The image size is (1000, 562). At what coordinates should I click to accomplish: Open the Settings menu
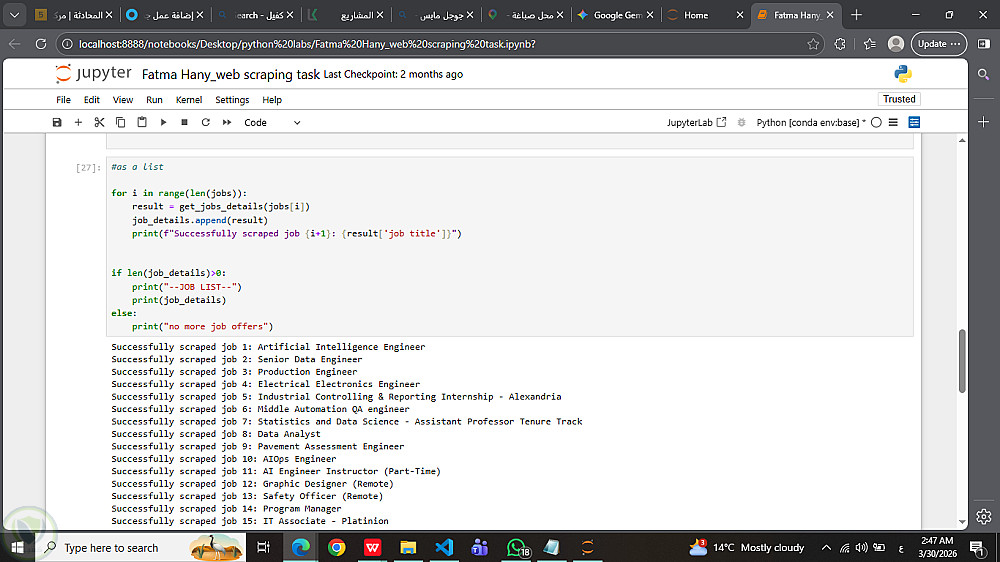click(x=232, y=100)
